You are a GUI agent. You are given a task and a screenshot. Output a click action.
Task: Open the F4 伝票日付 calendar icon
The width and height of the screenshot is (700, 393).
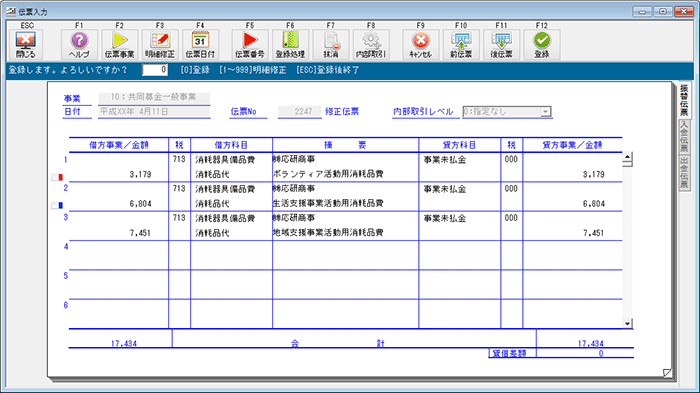[200, 44]
